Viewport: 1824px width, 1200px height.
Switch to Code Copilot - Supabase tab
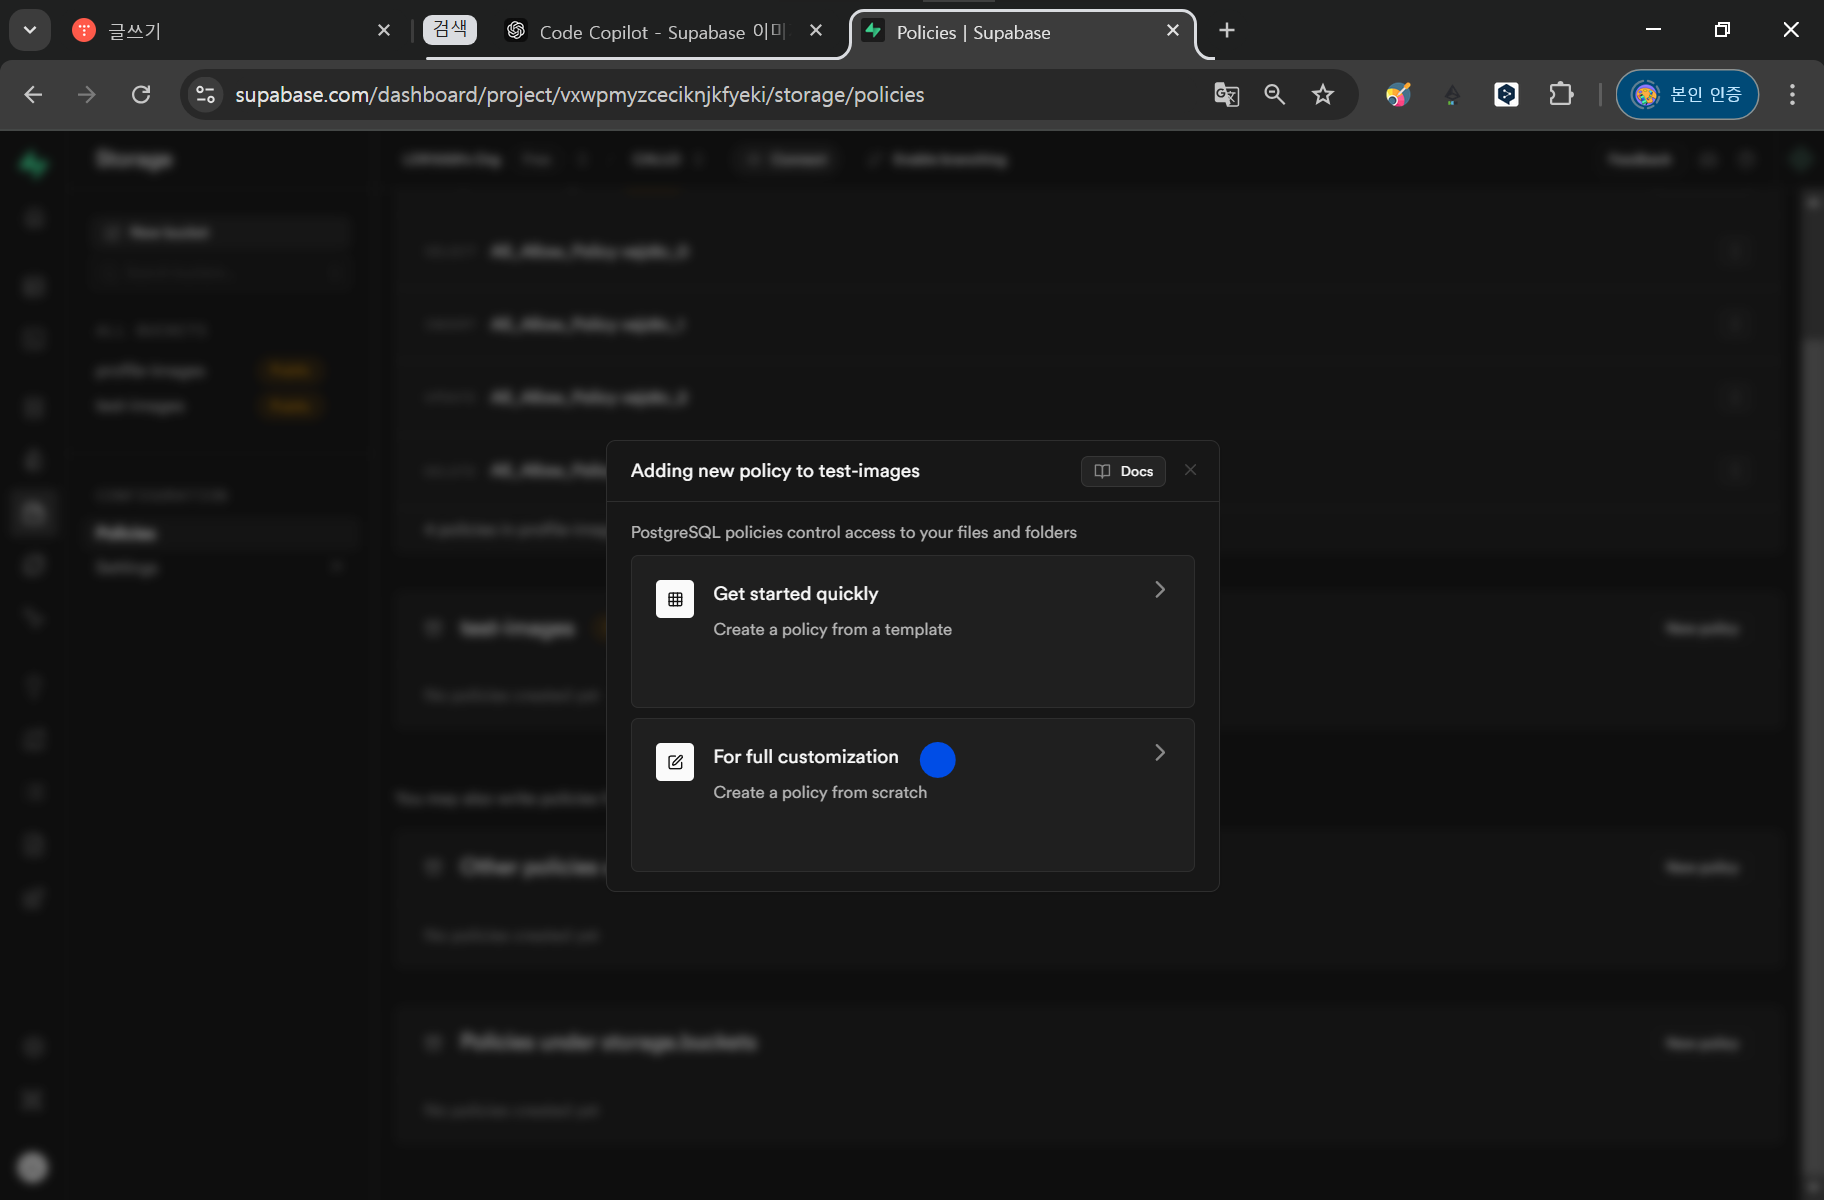click(x=662, y=32)
